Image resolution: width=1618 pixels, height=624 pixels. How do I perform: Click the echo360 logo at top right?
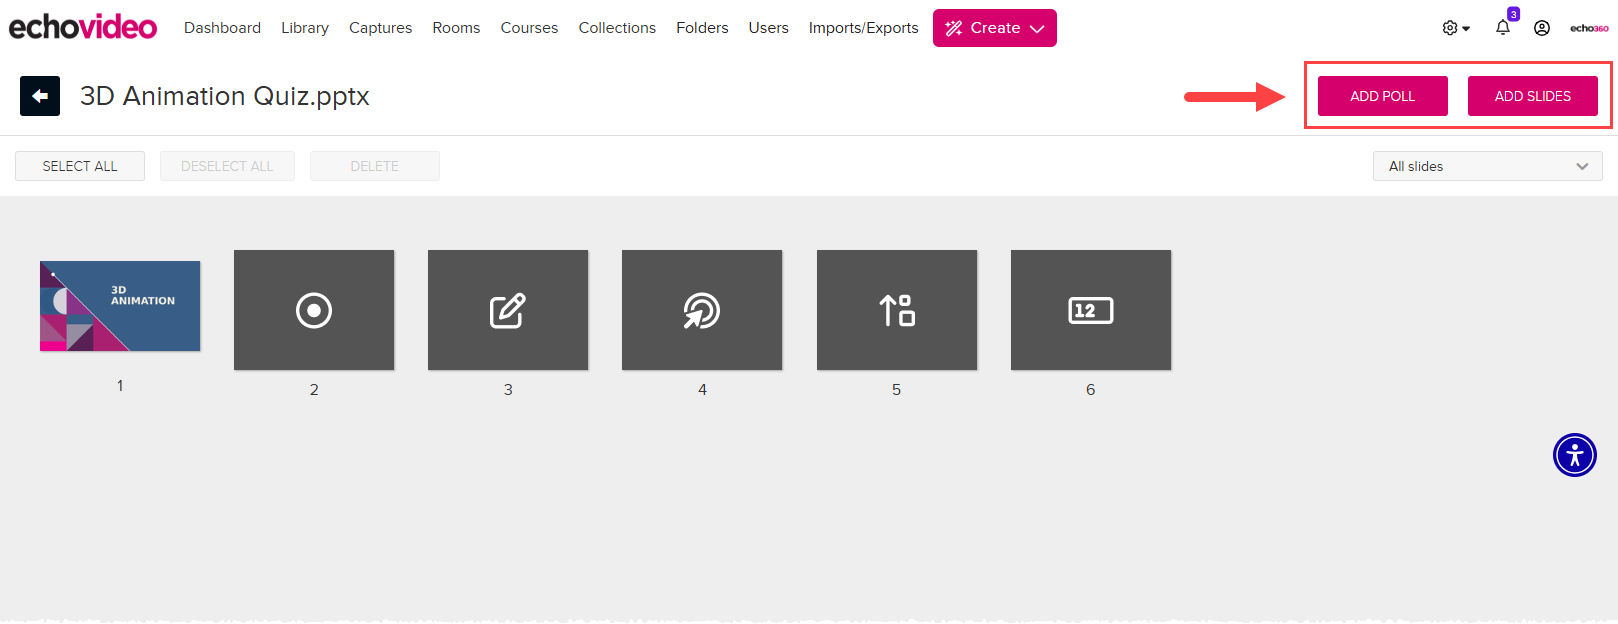[1589, 28]
